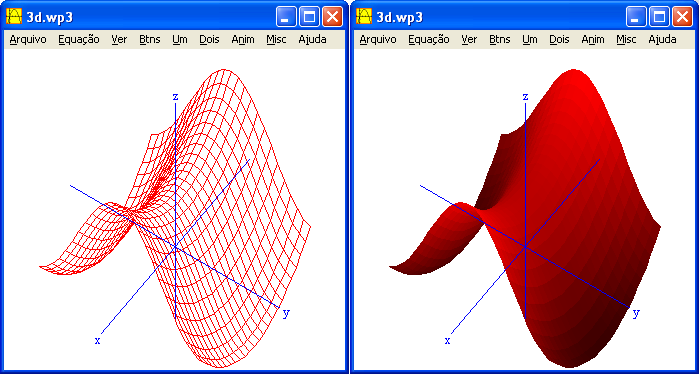Close the left wireframe plot window
This screenshot has width=700, height=375.
point(332,17)
